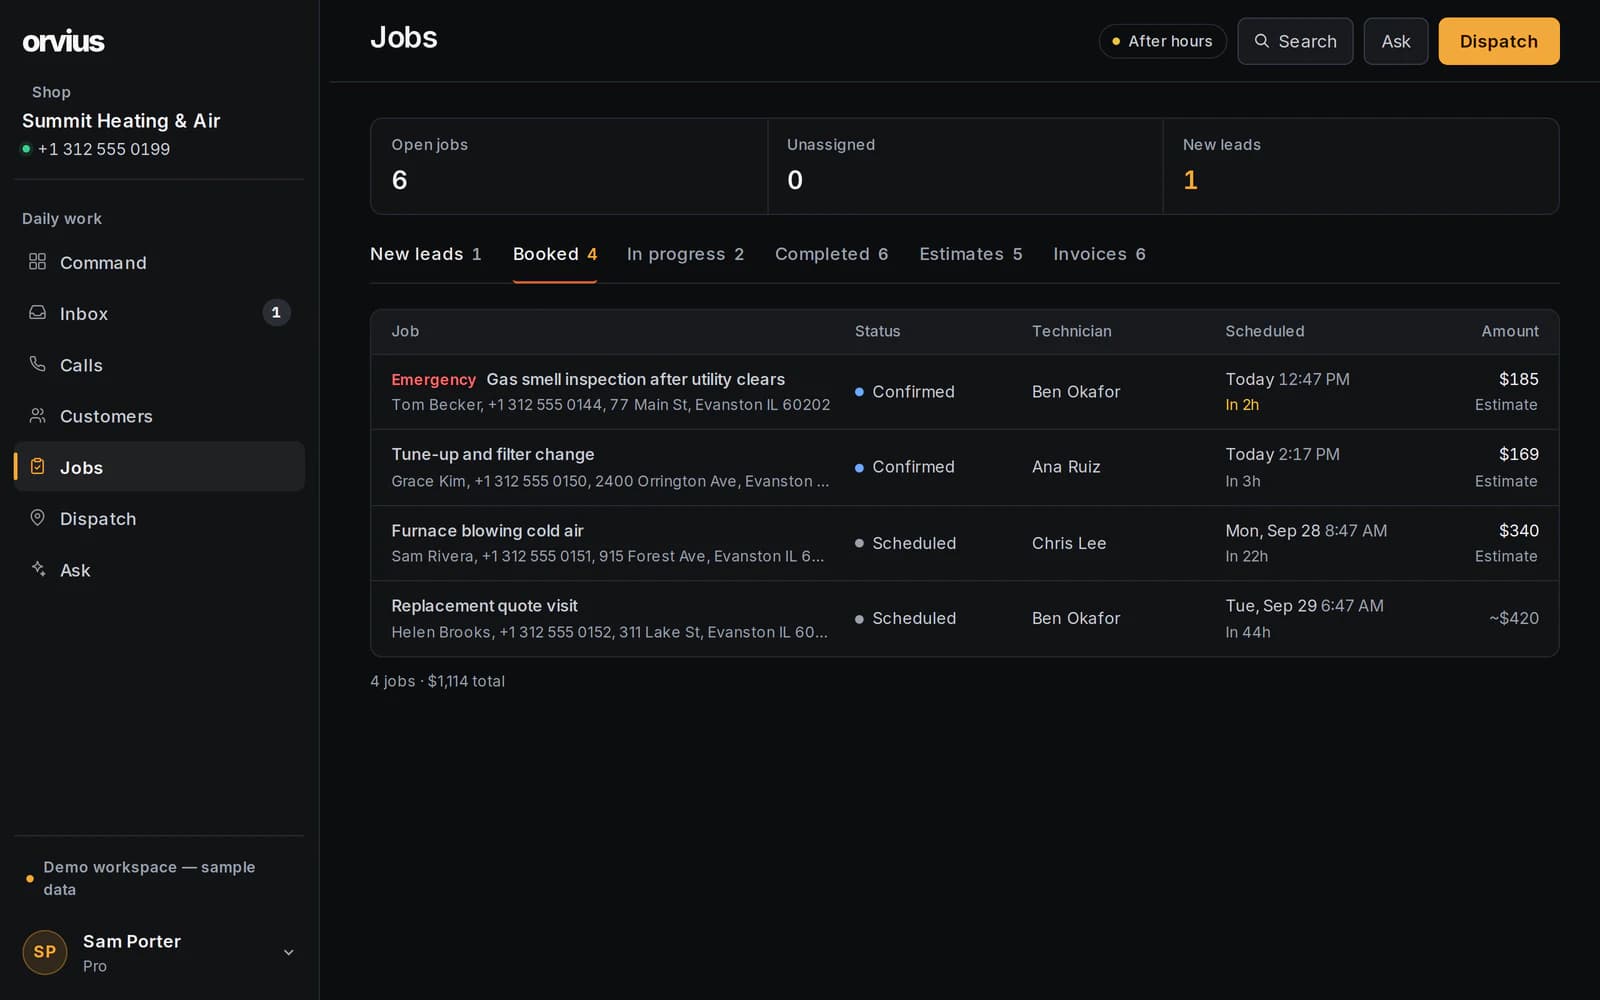Image resolution: width=1600 pixels, height=1000 pixels.
Task: Click the $185 amount
Action: [1518, 379]
